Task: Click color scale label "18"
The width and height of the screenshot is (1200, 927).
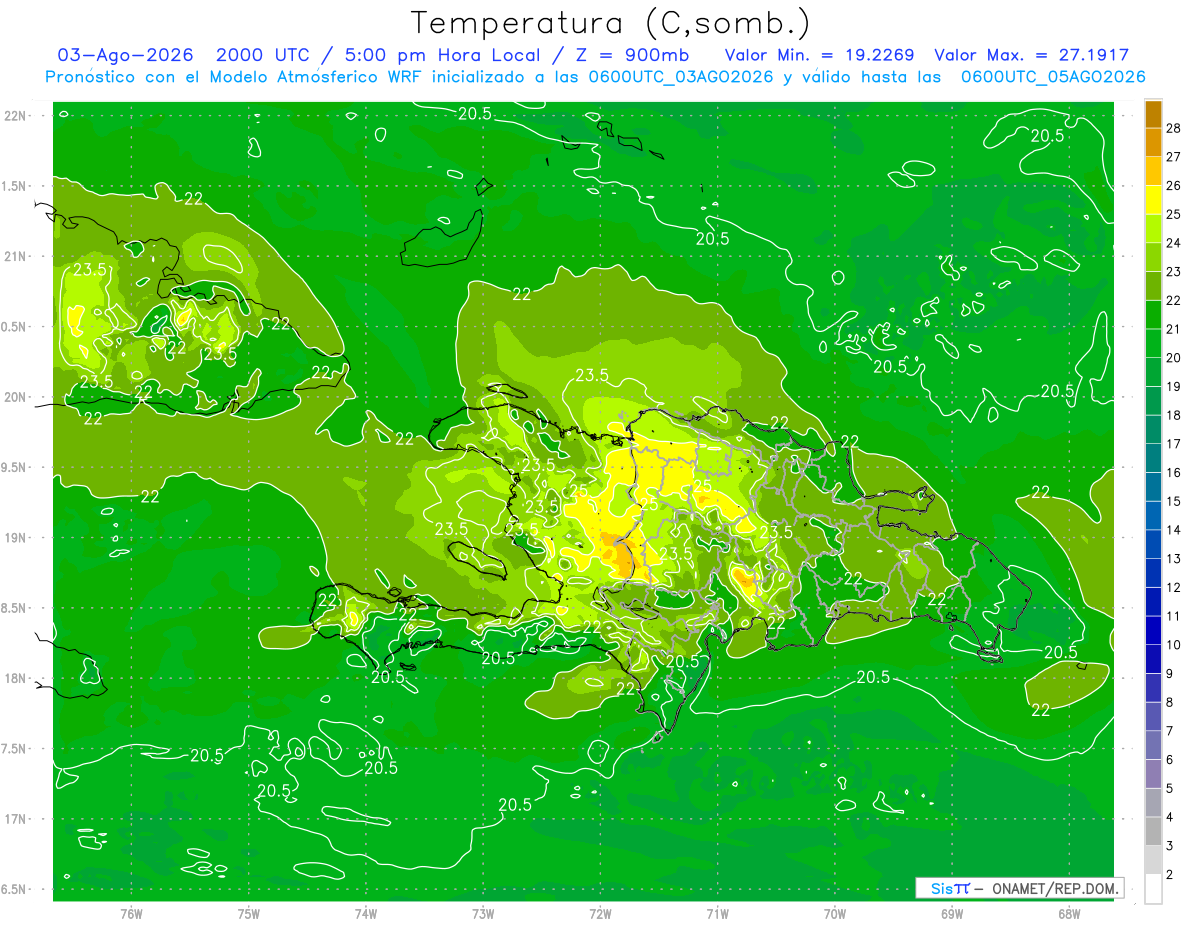Action: 1174,415
